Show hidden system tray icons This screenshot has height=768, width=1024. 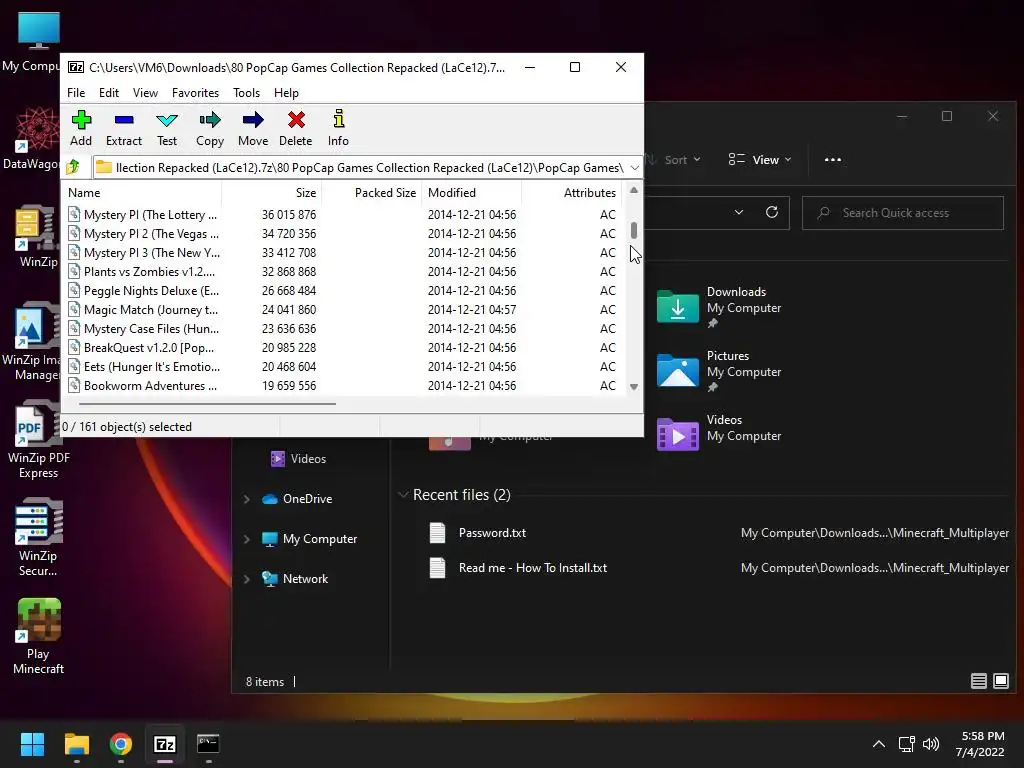click(x=879, y=744)
